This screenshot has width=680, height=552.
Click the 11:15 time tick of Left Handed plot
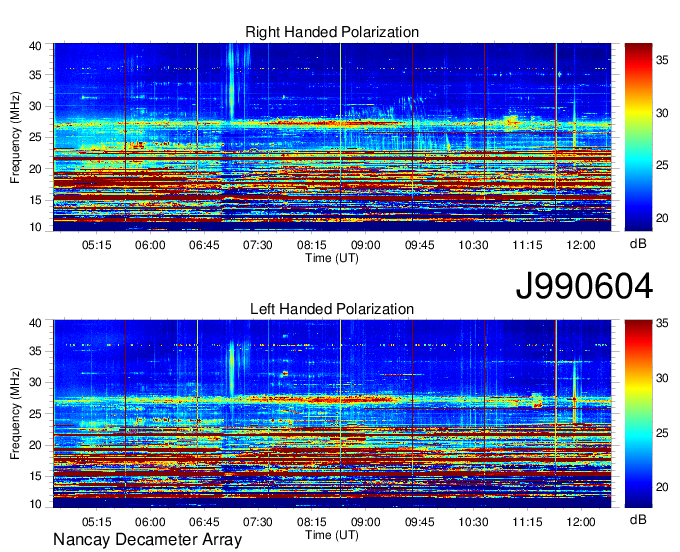[527, 522]
